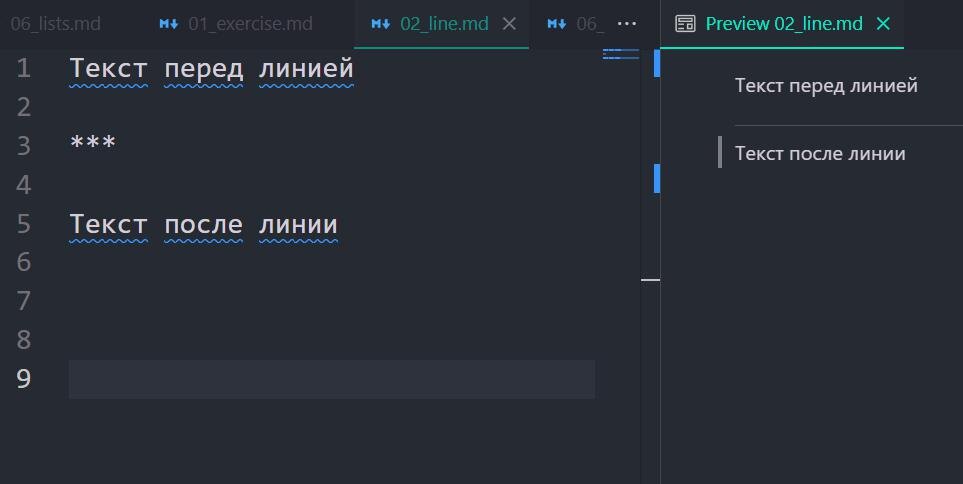Image resolution: width=963 pixels, height=484 pixels.
Task: Click upper blue marker in overview ruler
Action: 657,63
